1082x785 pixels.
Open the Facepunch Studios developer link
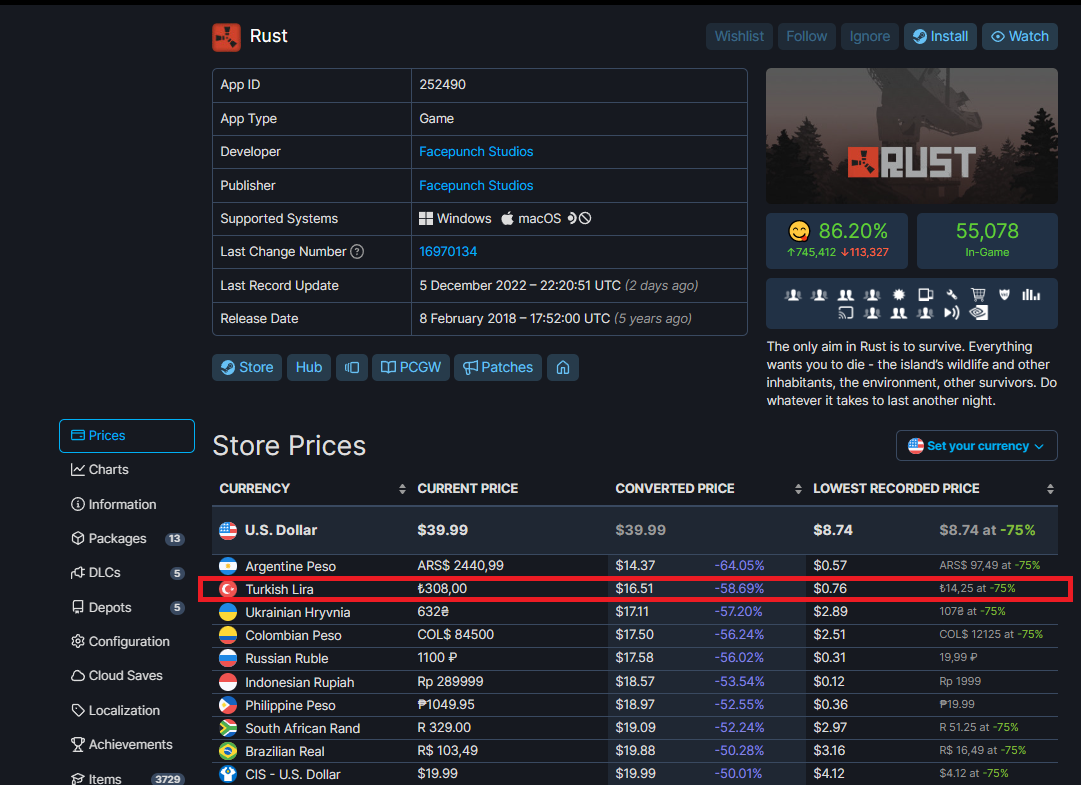click(x=476, y=152)
